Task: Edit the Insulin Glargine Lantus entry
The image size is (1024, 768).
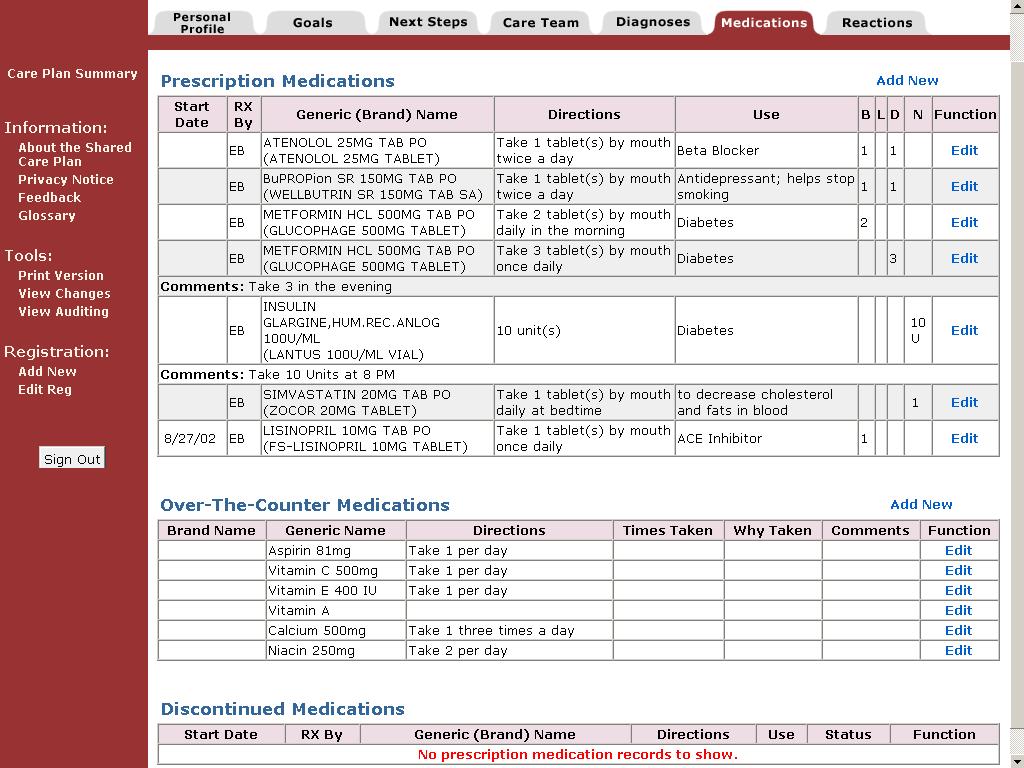Action: pos(964,330)
